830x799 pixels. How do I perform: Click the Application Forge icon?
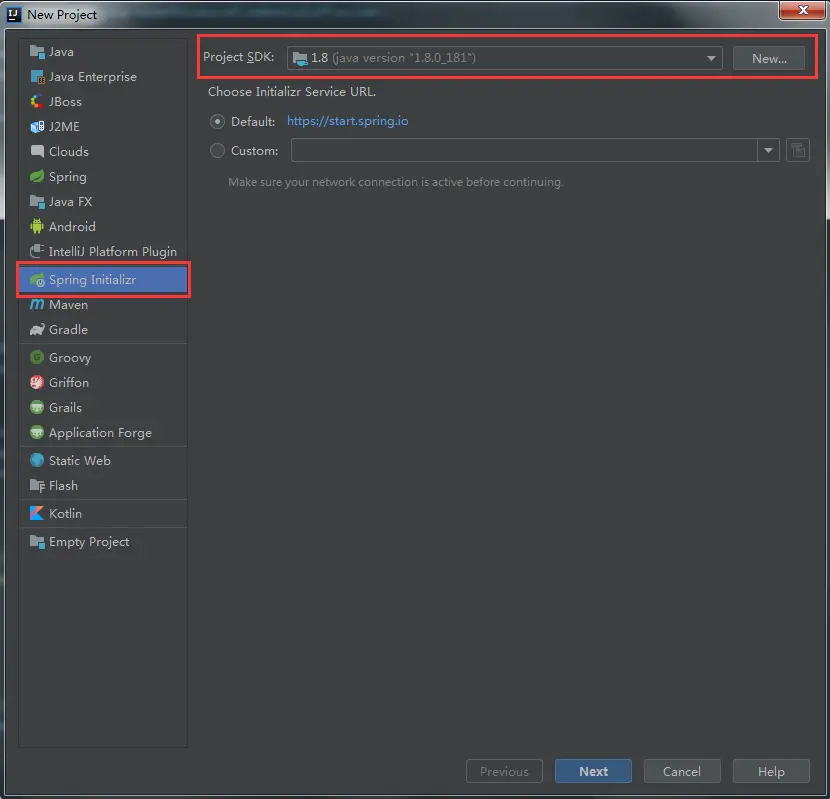tap(37, 433)
